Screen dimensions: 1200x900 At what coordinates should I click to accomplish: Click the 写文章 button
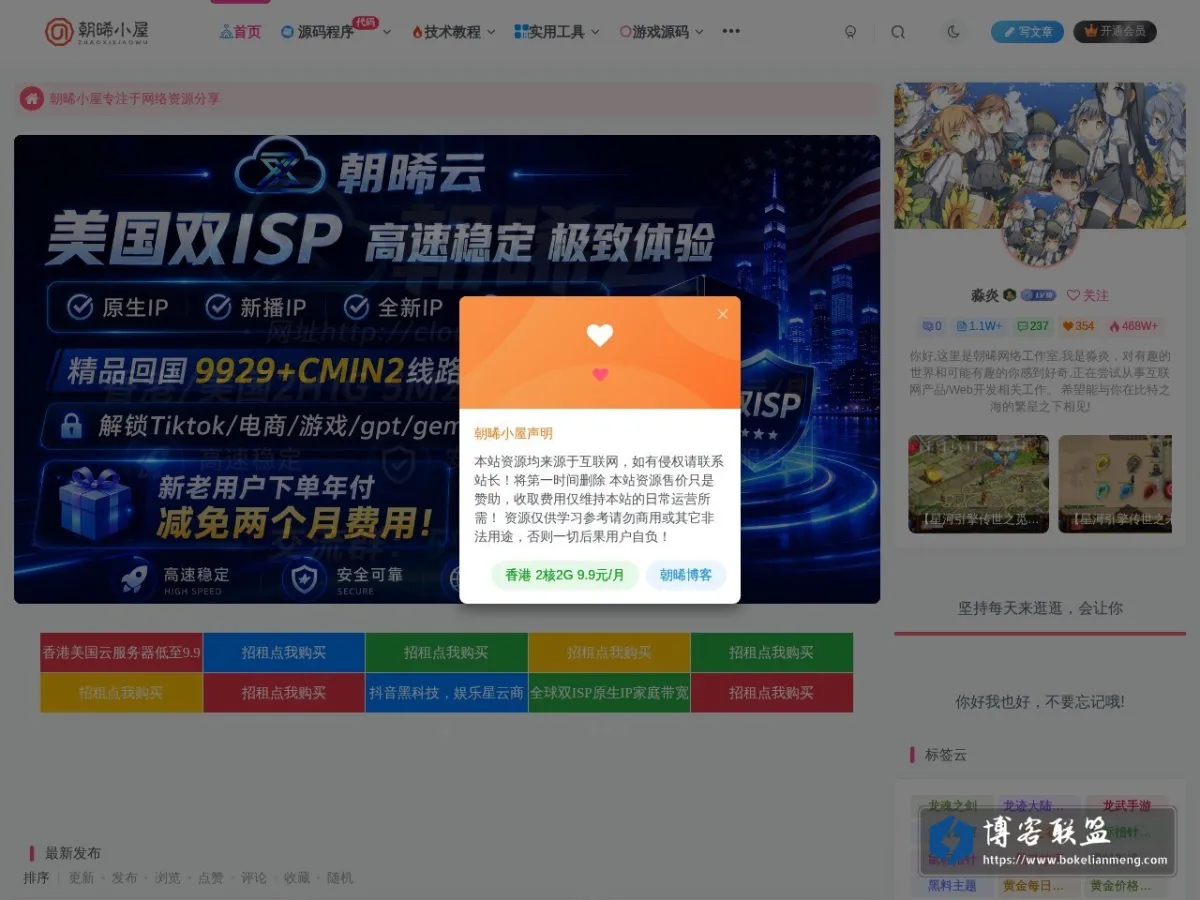tap(1027, 32)
